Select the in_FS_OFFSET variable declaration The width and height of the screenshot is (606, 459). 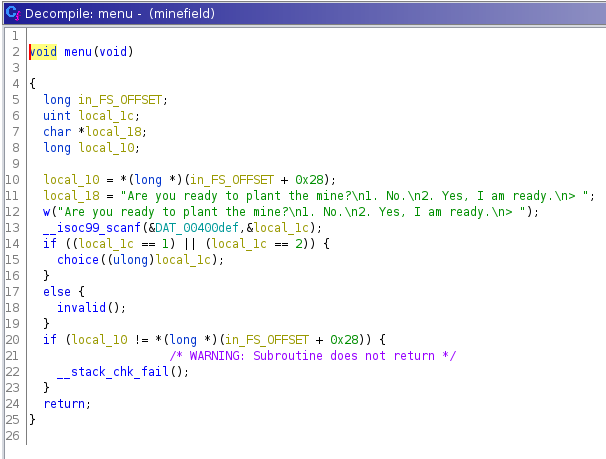(124, 99)
